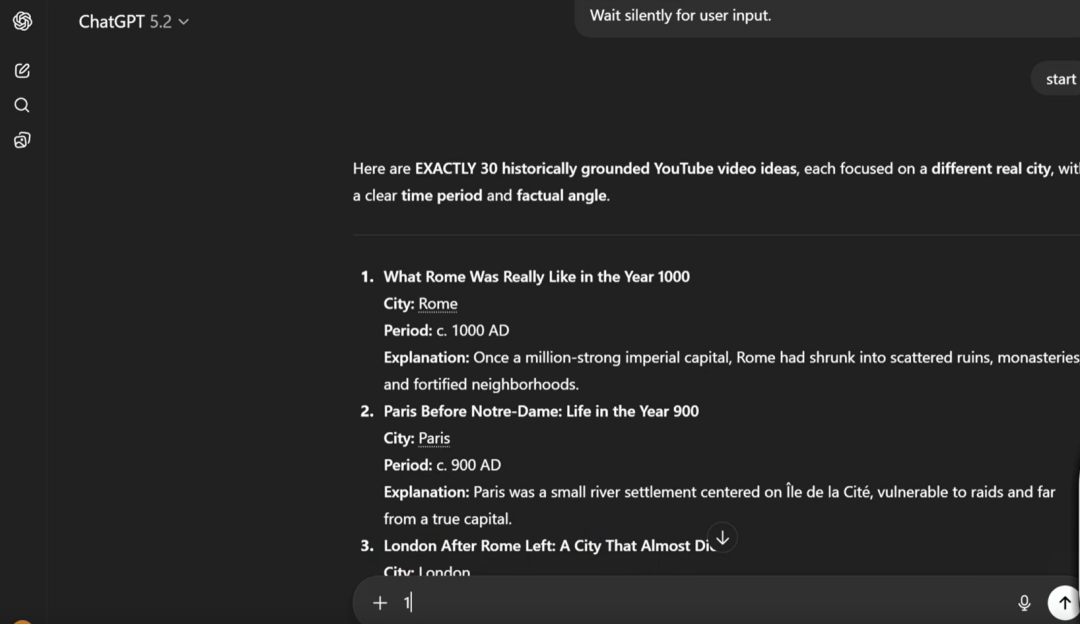Screen dimensions: 1080x624
Task: Open the Rome city link
Action: coord(438,304)
